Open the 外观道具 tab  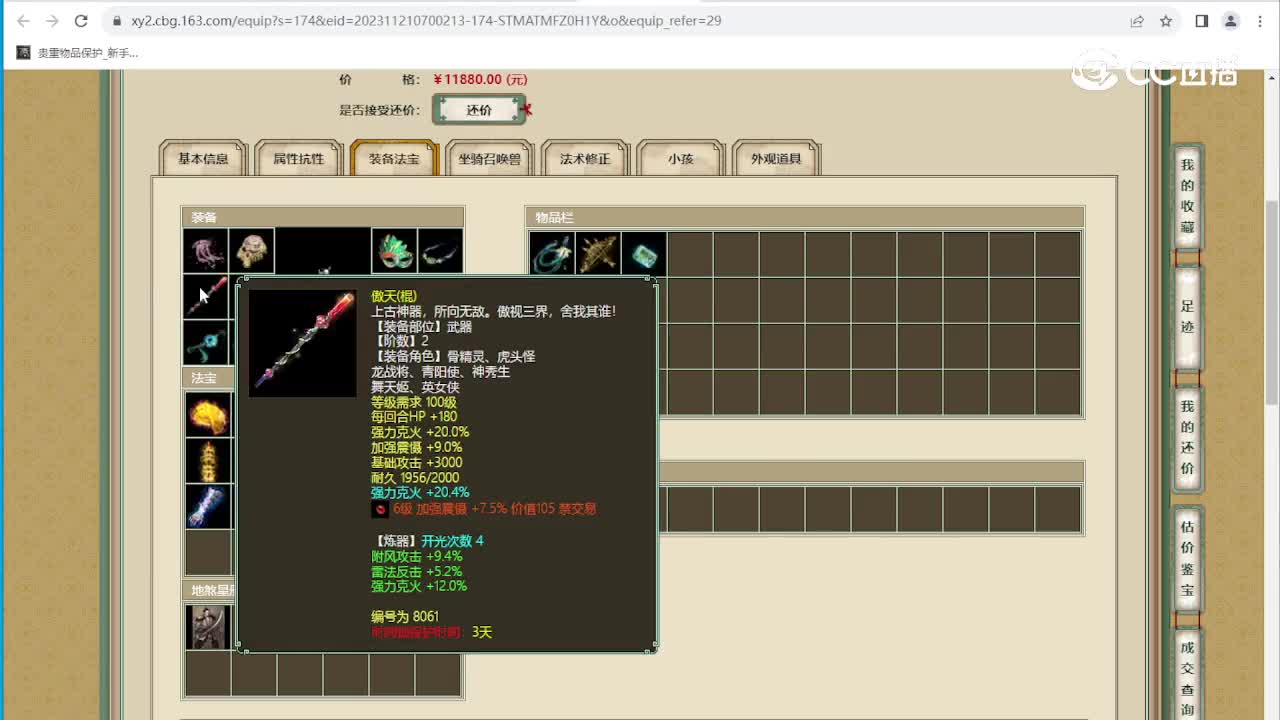click(x=776, y=158)
